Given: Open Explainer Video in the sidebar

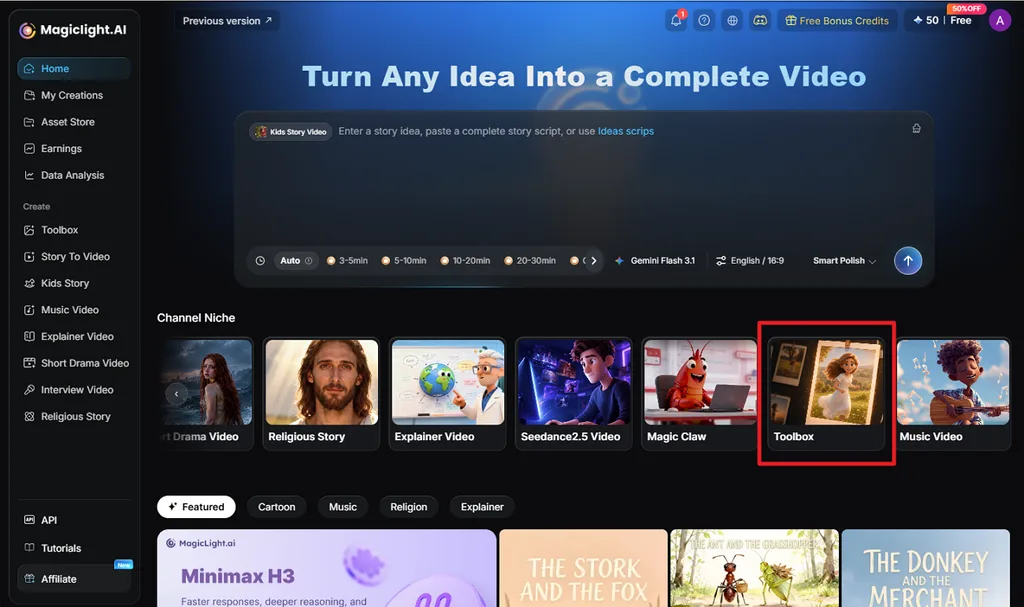Looking at the screenshot, I should [x=74, y=336].
